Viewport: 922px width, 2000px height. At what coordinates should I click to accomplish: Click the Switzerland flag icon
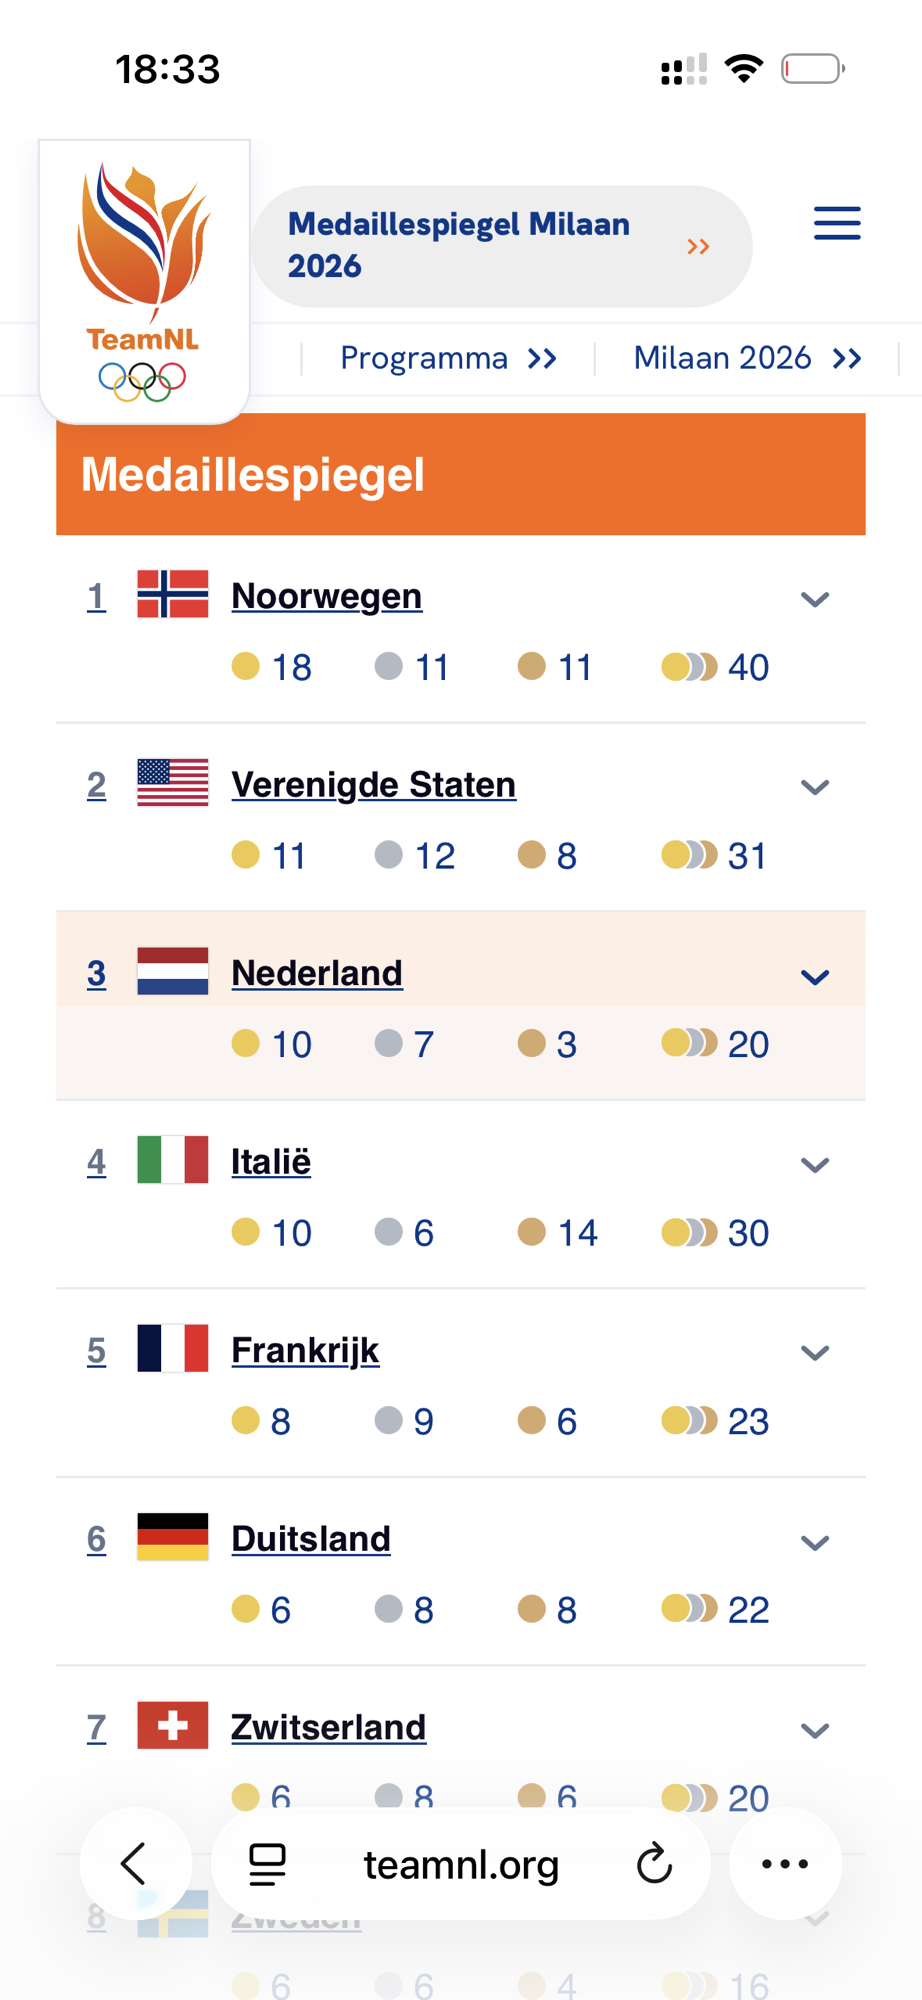(173, 1725)
